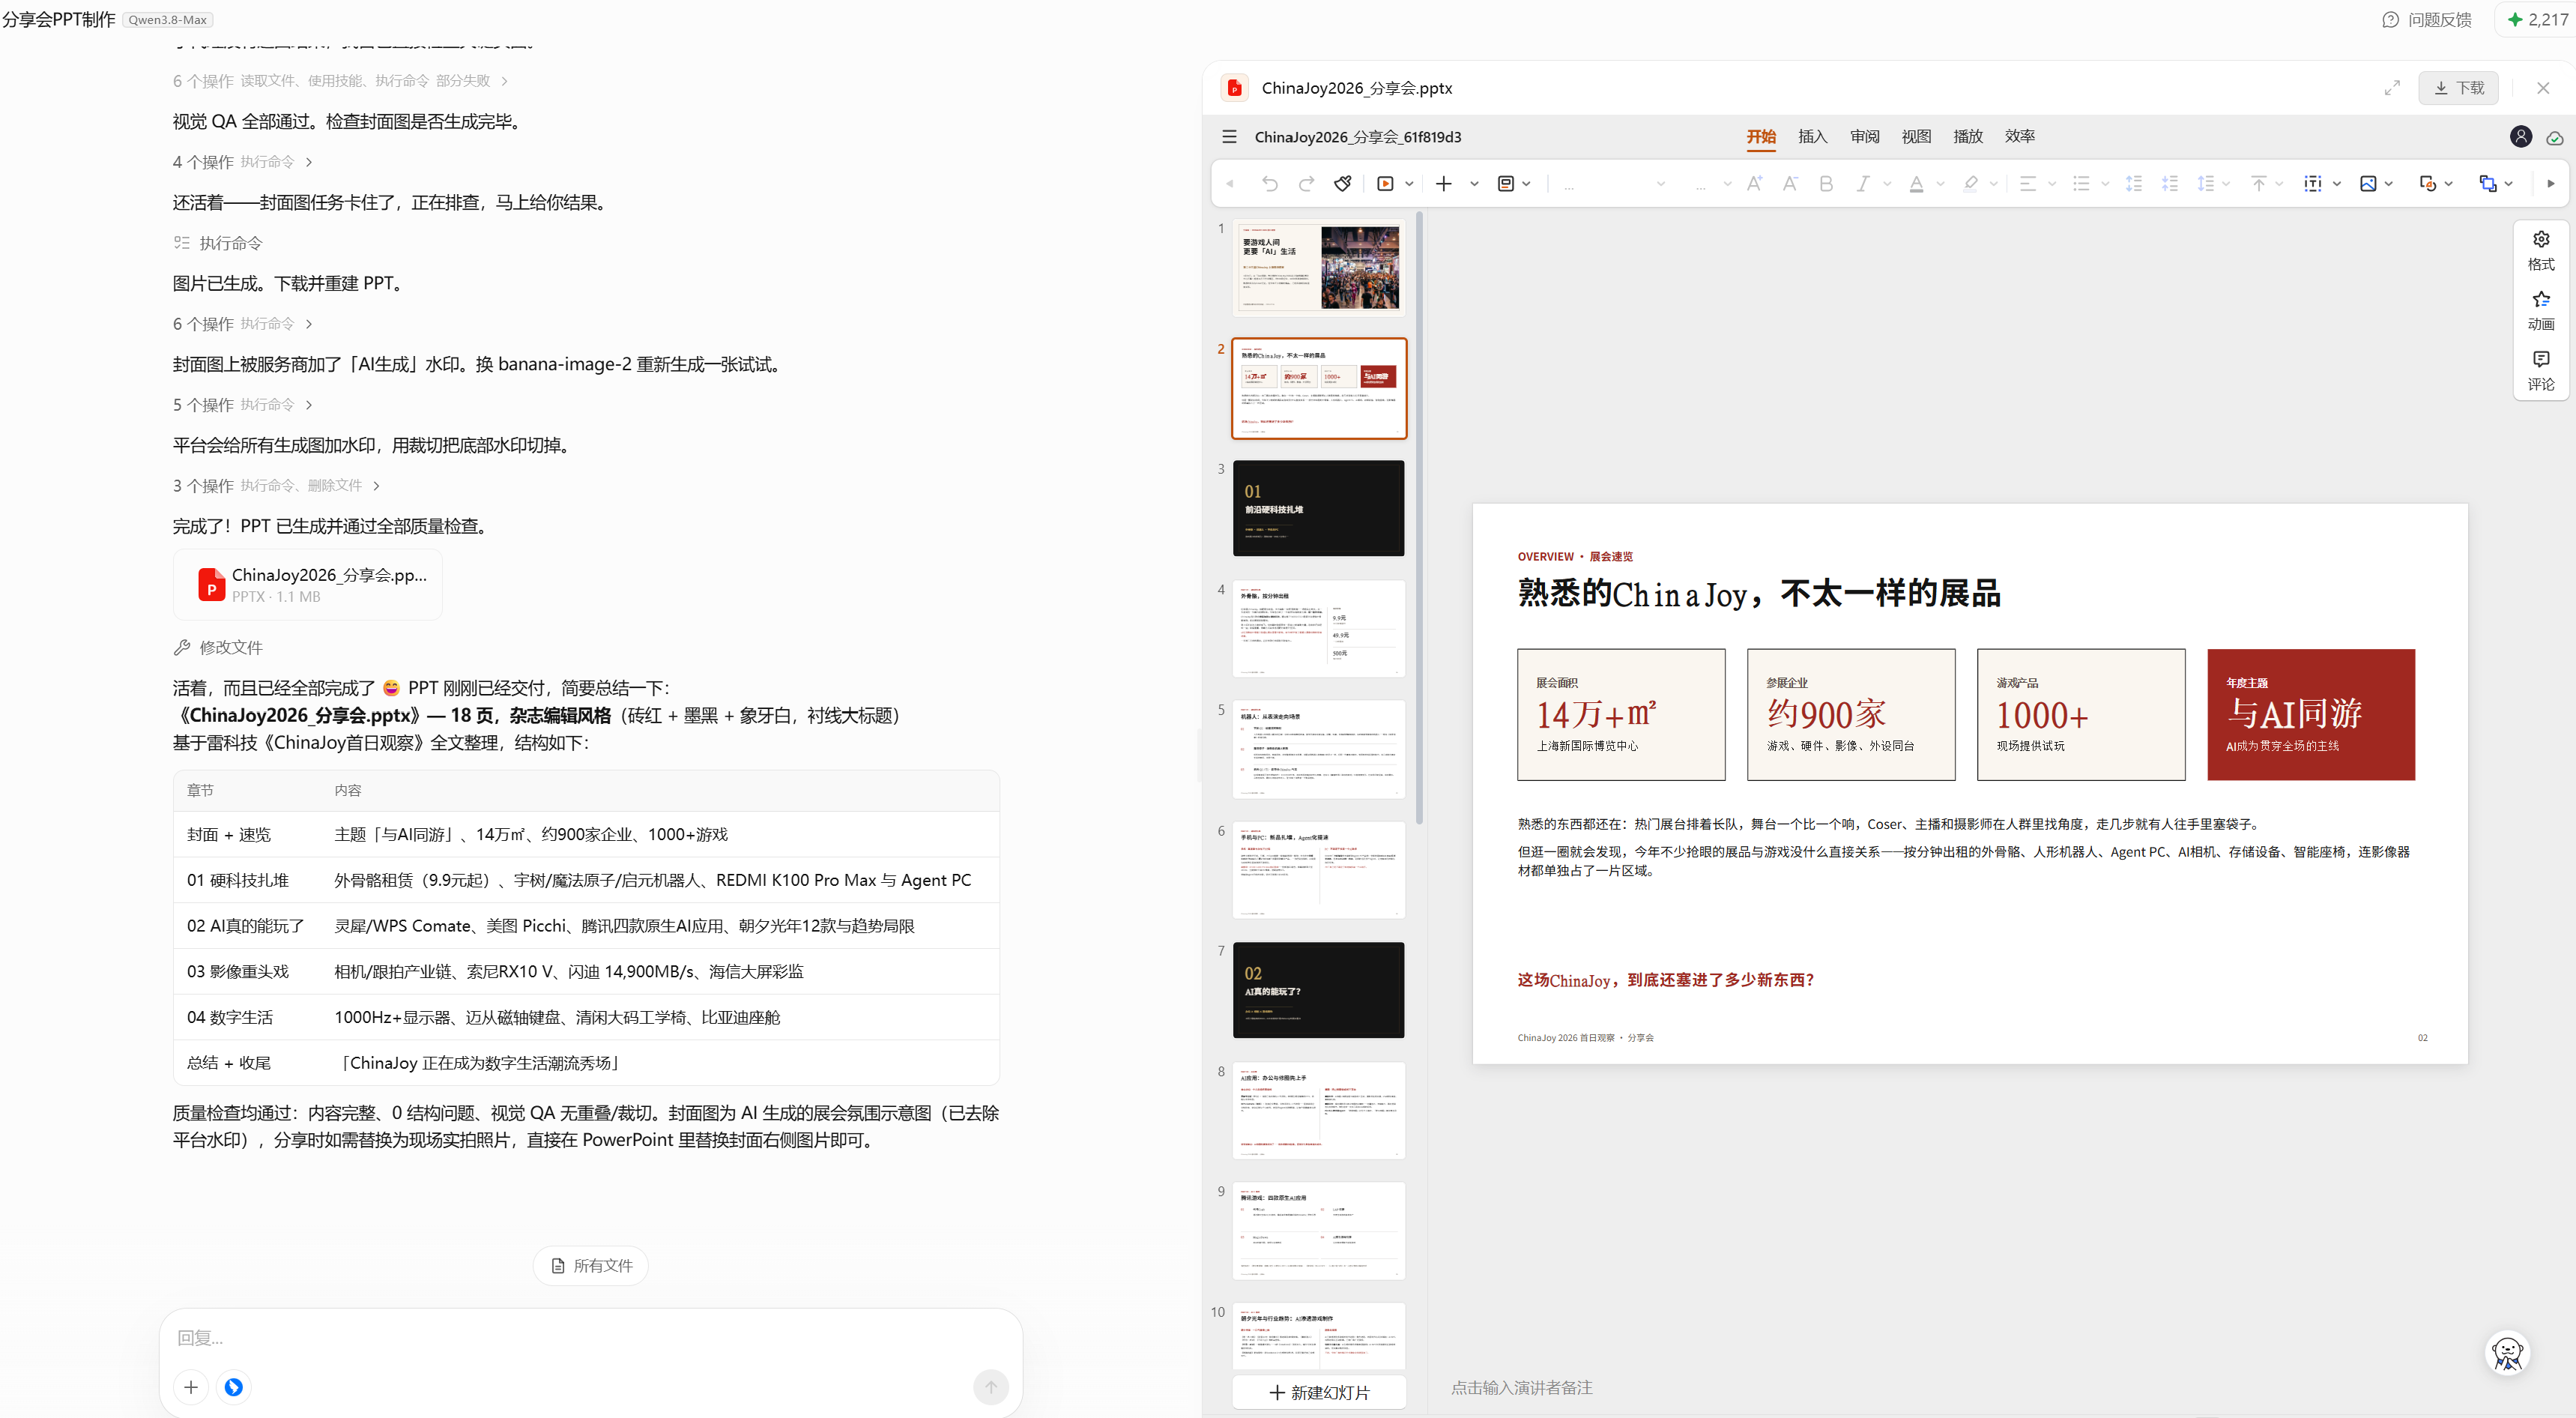This screenshot has height=1418, width=2576.
Task: Toggle italic formatting
Action: click(1862, 184)
